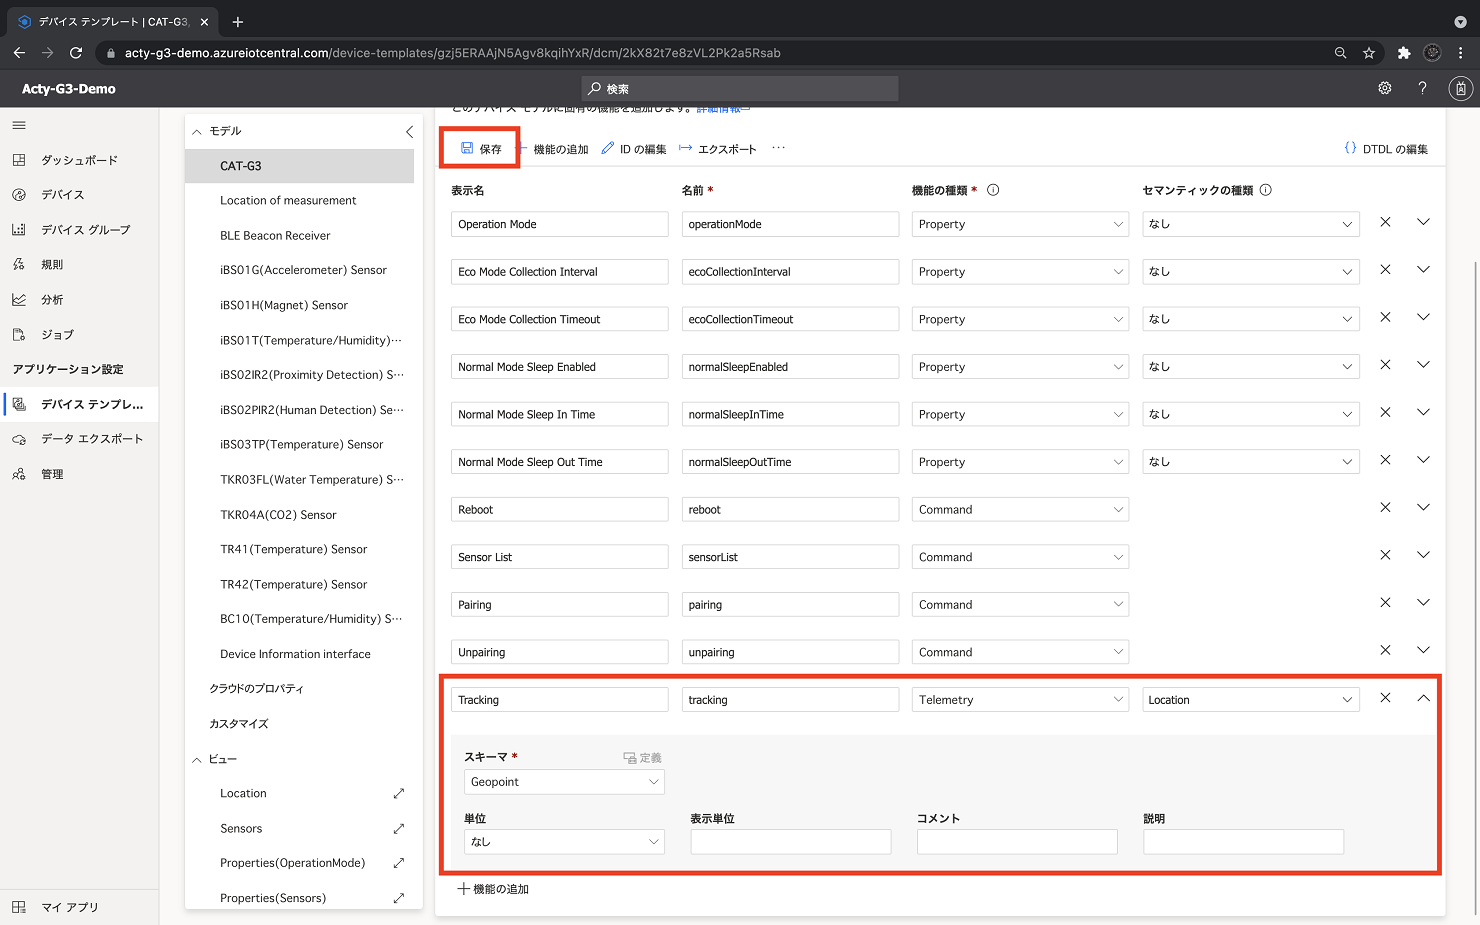Open capability type dropdown for Tracking
This screenshot has height=925, width=1480.
(1020, 700)
